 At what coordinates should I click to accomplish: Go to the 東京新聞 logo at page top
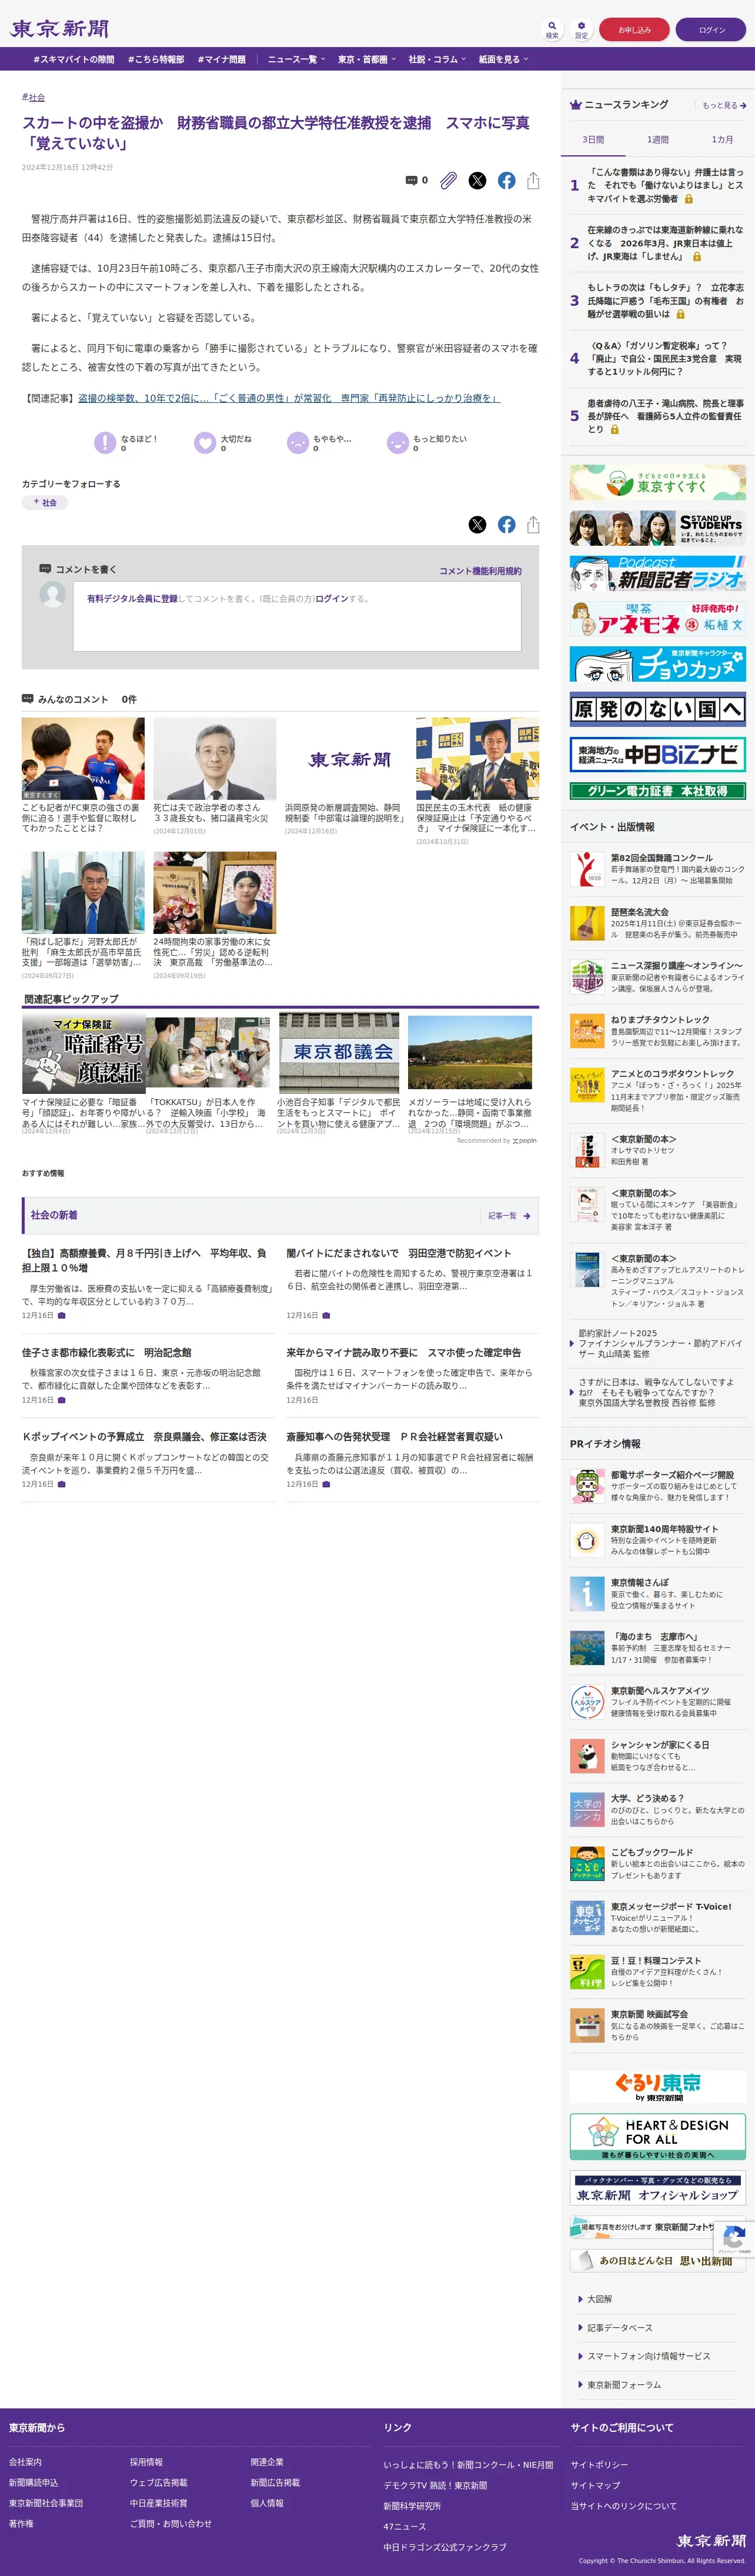pos(60,28)
